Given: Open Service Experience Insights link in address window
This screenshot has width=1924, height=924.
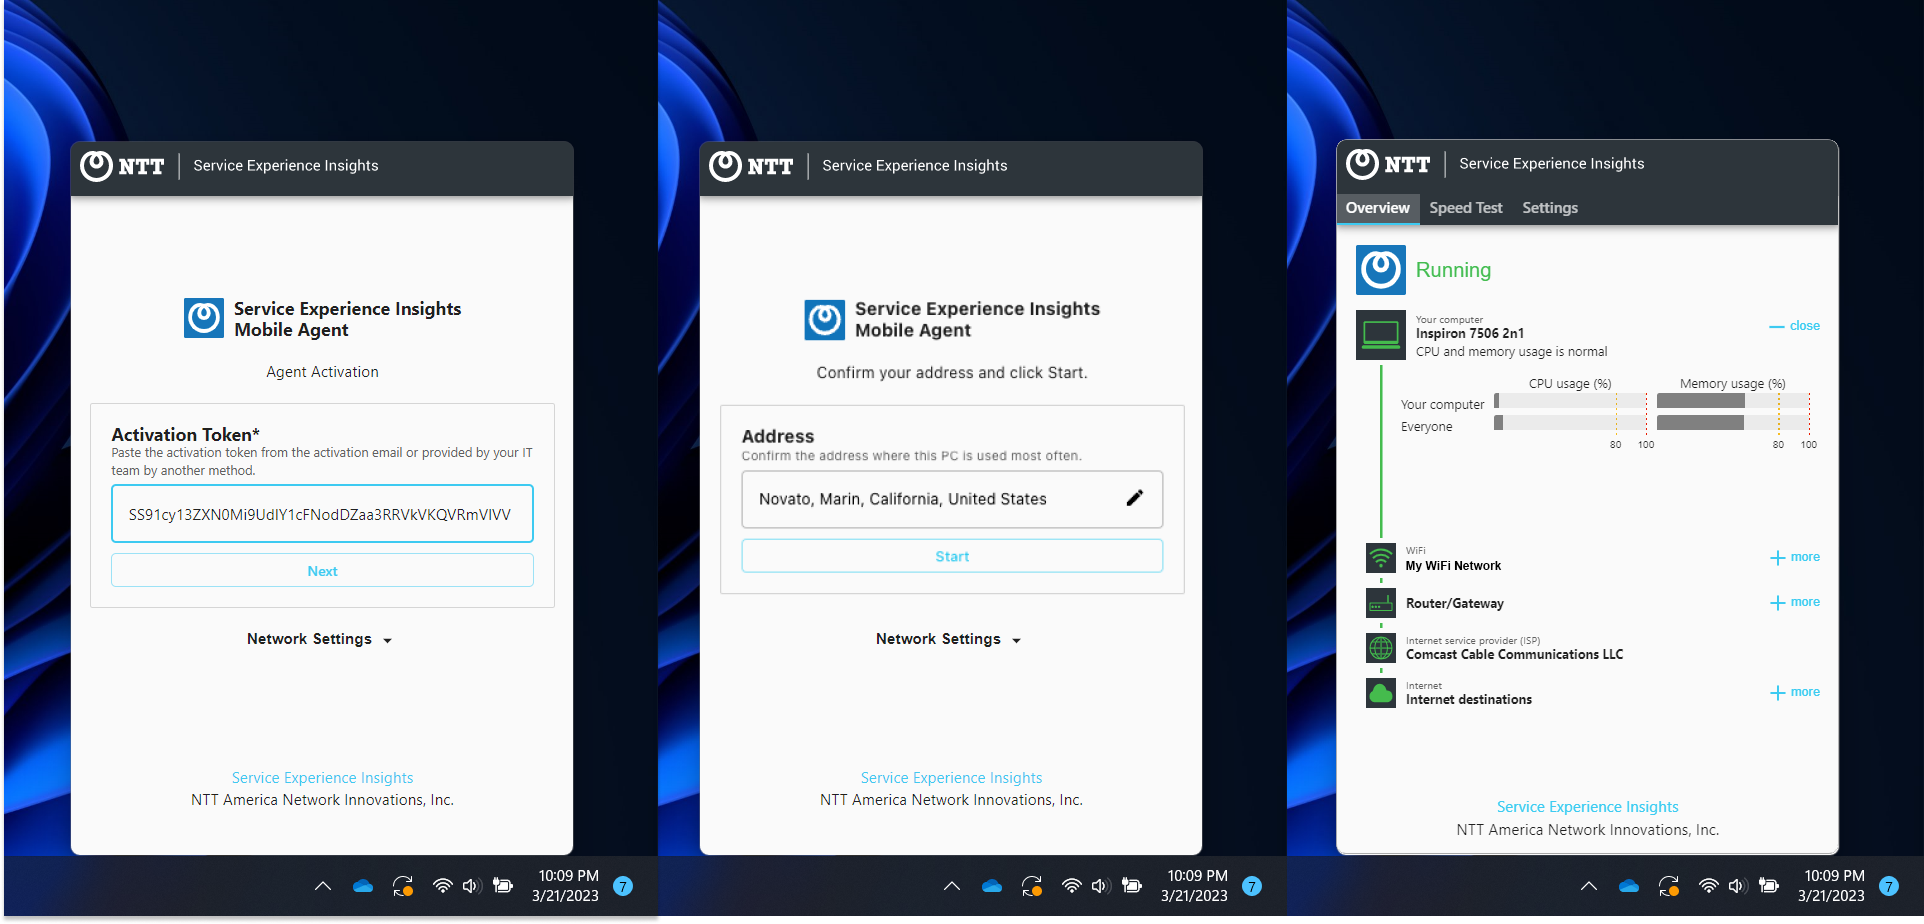Looking at the screenshot, I should click(x=951, y=778).
